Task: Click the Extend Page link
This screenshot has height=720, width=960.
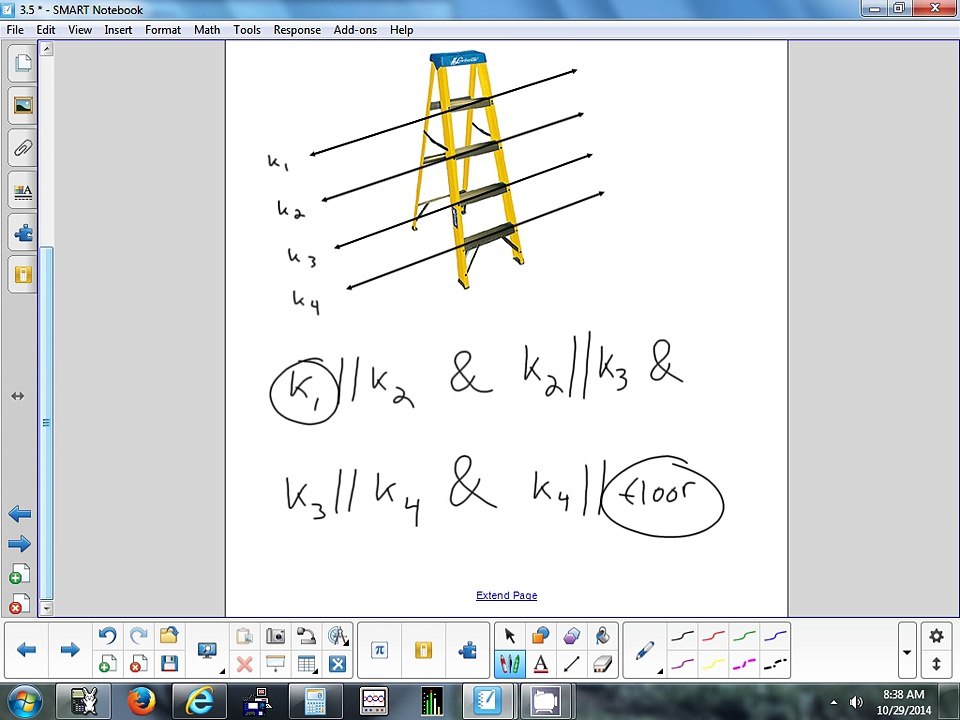Action: pyautogui.click(x=506, y=595)
